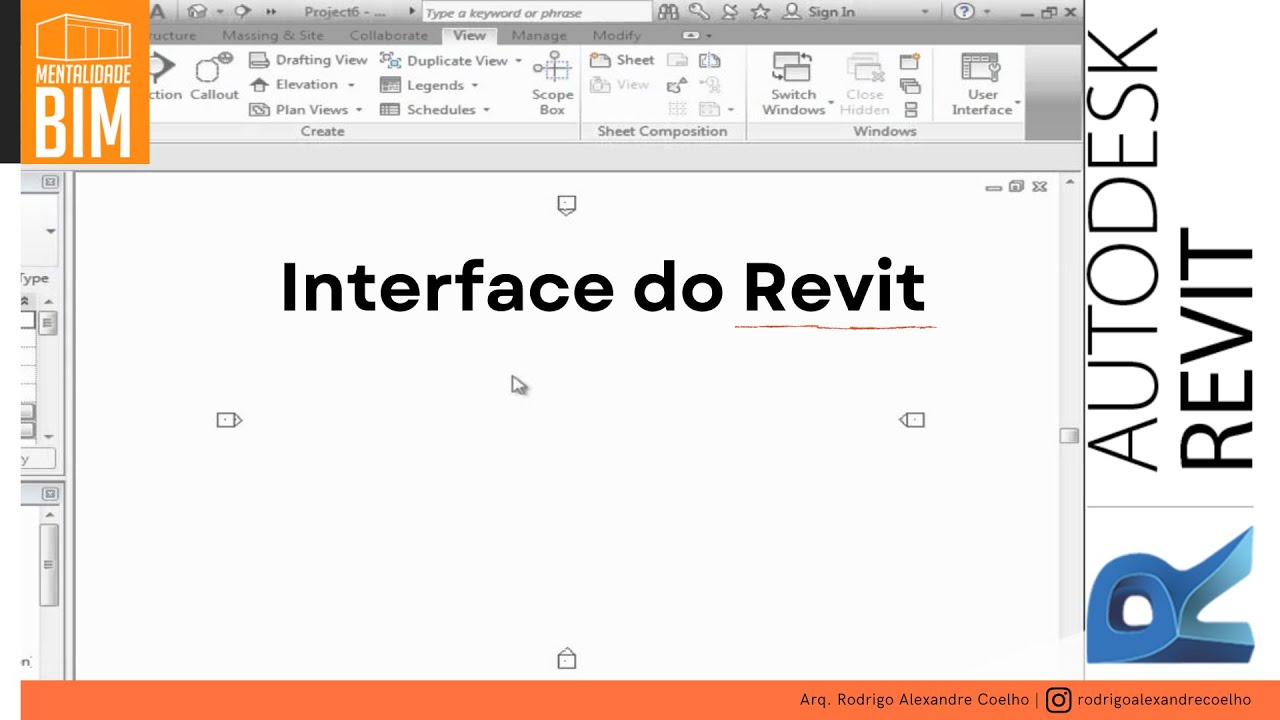Click the star favorites icon
This screenshot has height=720, width=1280.
[x=761, y=12]
